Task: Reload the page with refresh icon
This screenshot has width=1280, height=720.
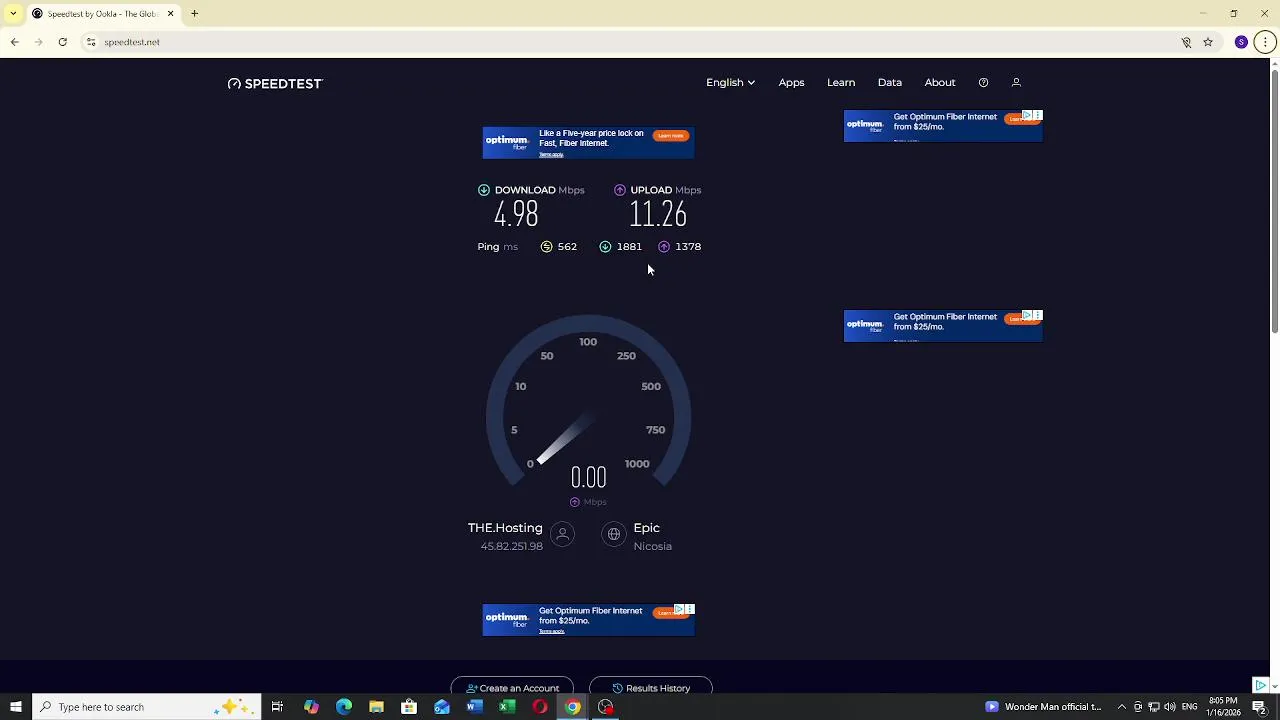Action: [x=62, y=42]
